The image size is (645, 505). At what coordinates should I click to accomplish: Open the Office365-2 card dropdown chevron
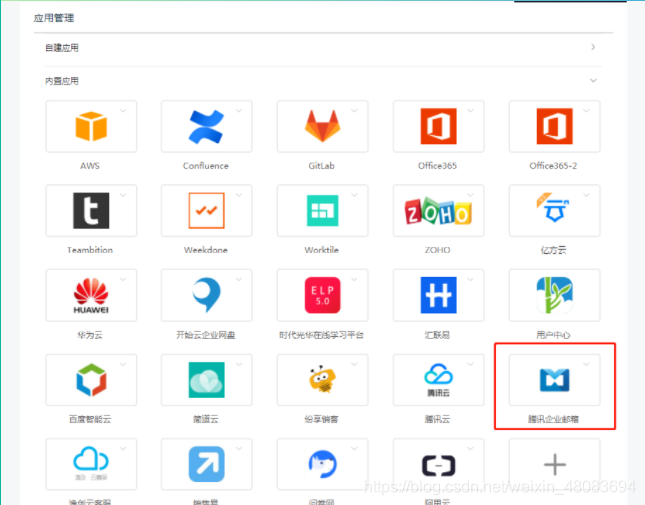coord(586,111)
